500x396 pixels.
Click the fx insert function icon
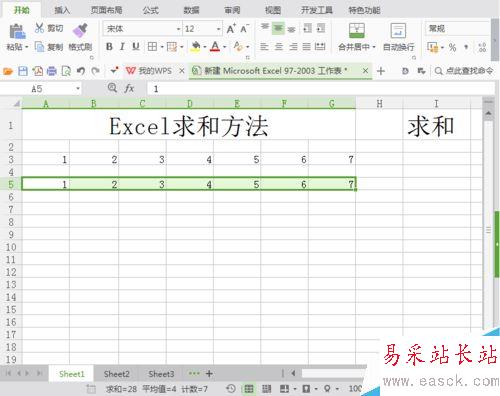[x=129, y=89]
